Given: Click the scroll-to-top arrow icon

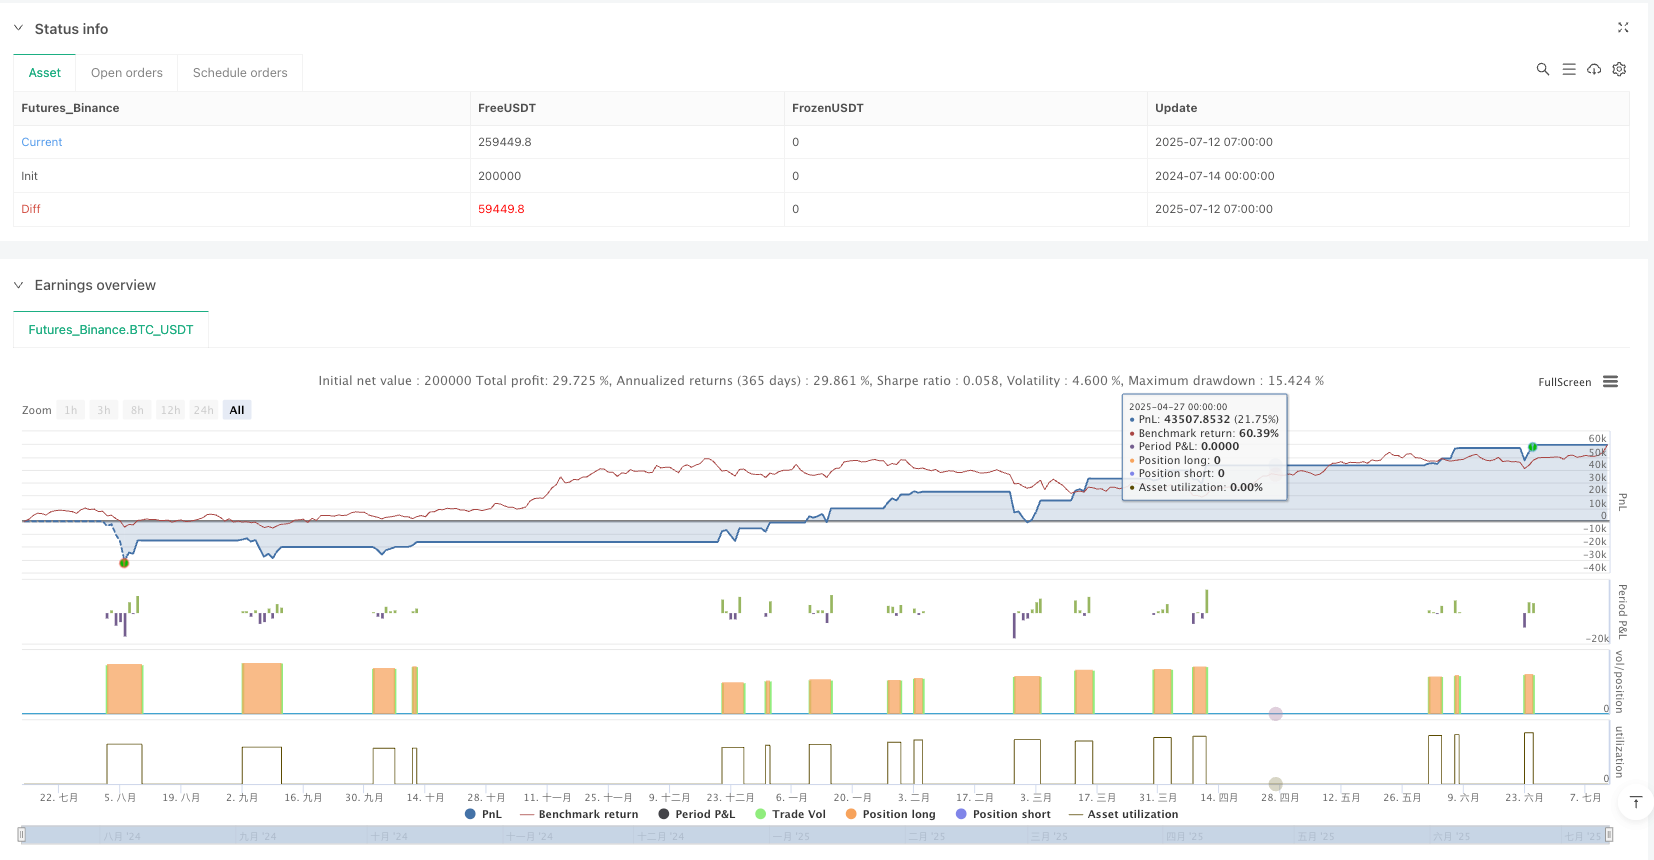Looking at the screenshot, I should coord(1636,802).
